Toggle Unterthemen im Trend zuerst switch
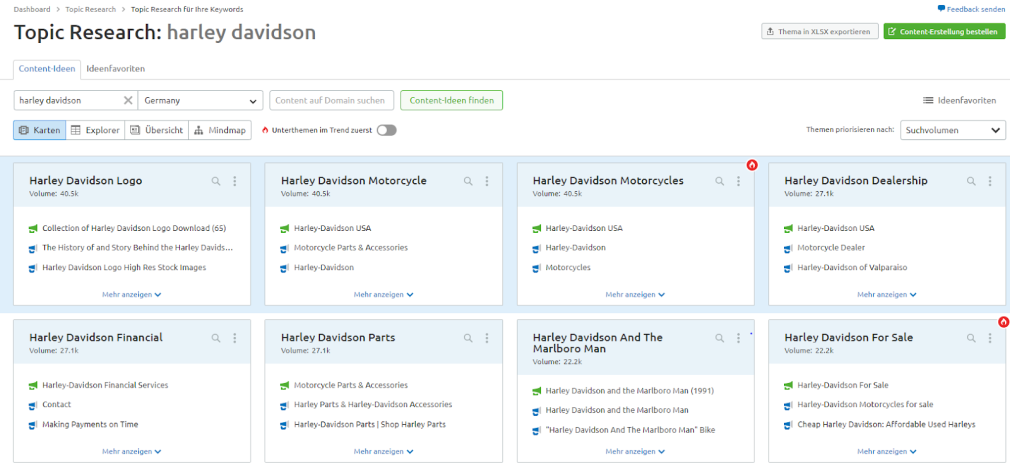Screen dimensions: 1010x467 click(386, 130)
